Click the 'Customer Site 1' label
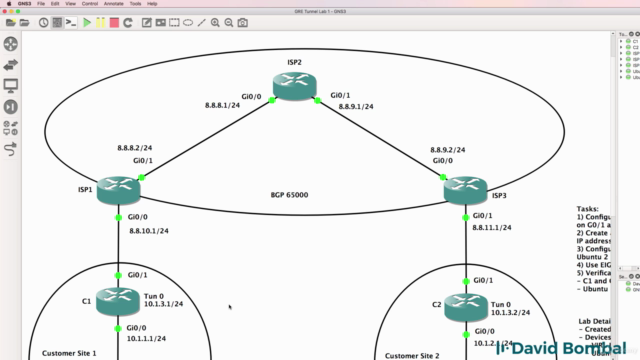 click(x=69, y=353)
